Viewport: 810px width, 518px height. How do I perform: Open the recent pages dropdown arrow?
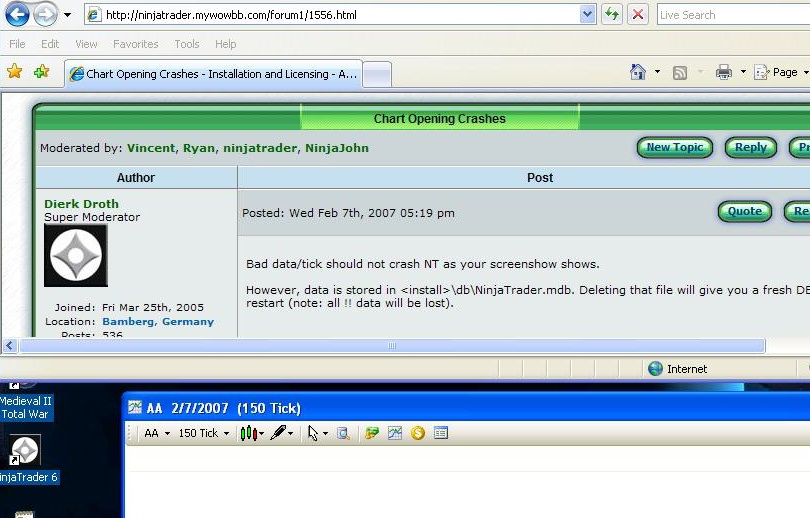click(x=68, y=15)
